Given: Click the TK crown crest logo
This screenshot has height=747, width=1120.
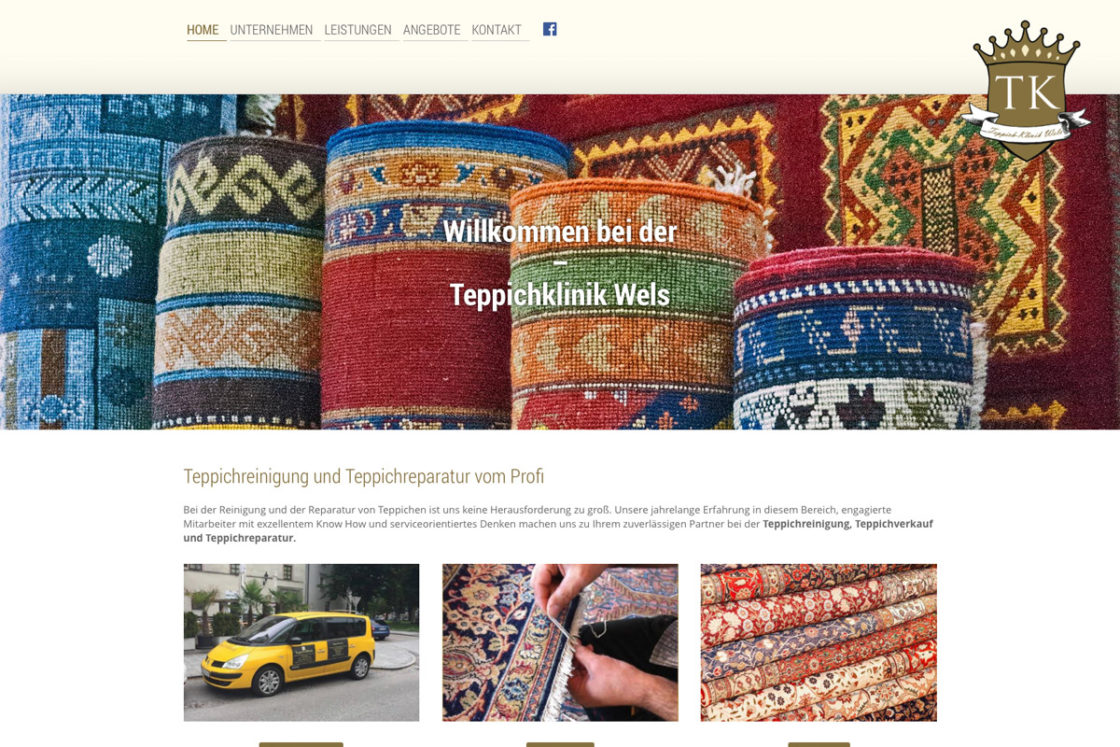Looking at the screenshot, I should [x=1026, y=90].
